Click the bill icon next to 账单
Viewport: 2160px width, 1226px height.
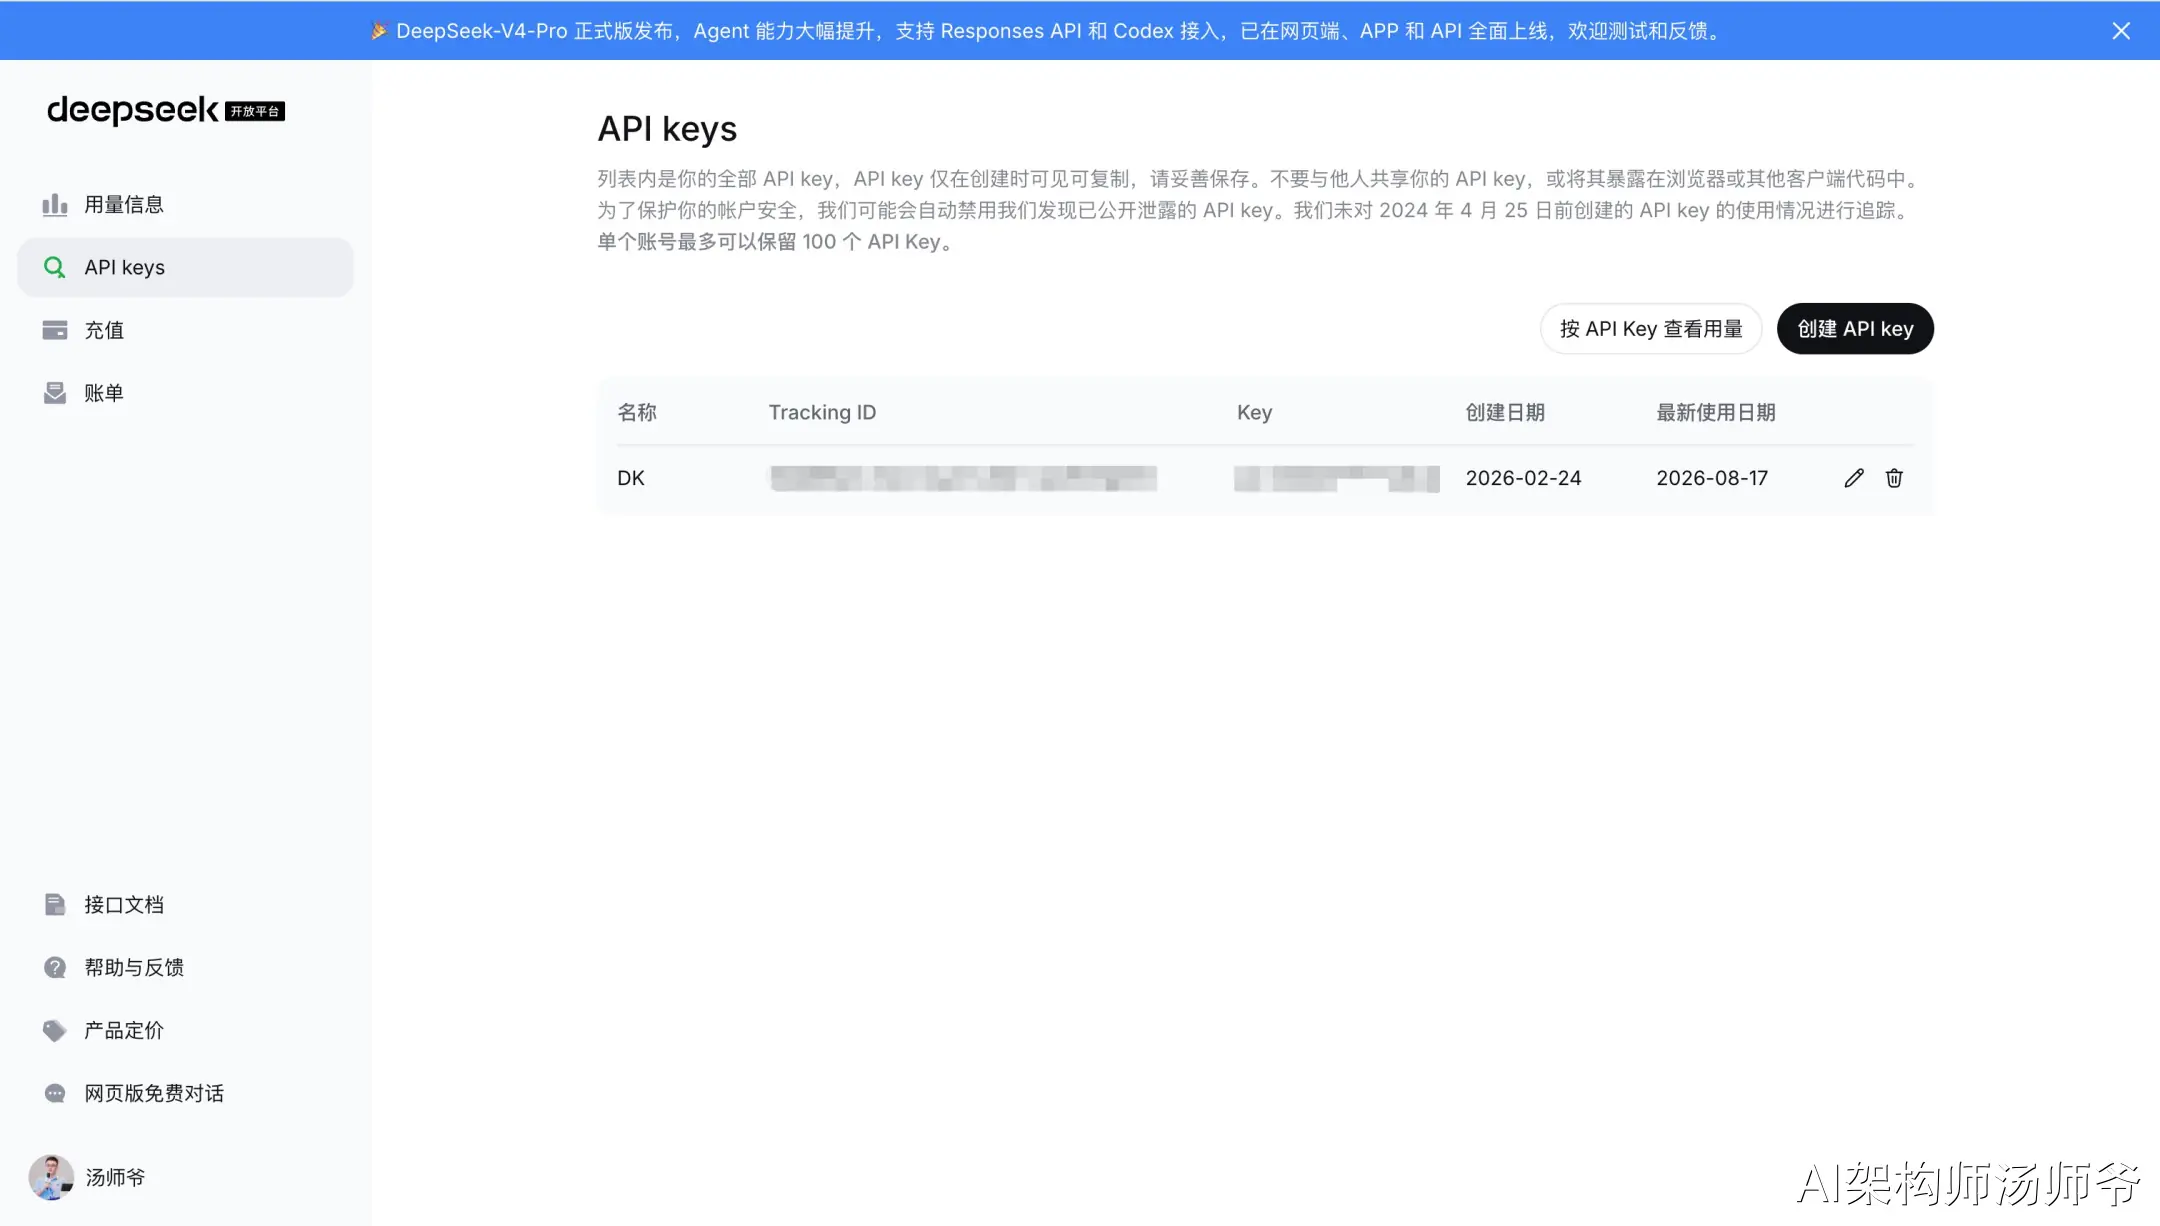tap(55, 393)
